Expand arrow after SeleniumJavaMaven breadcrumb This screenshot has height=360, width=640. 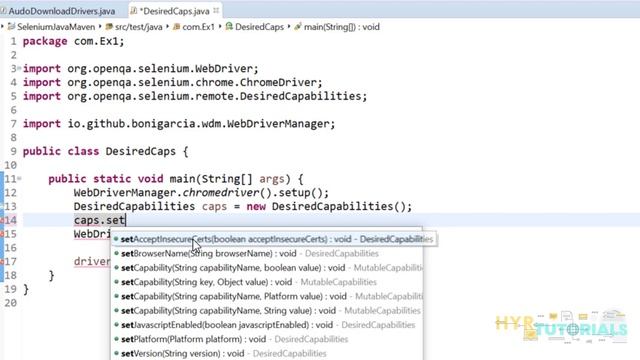point(100,27)
